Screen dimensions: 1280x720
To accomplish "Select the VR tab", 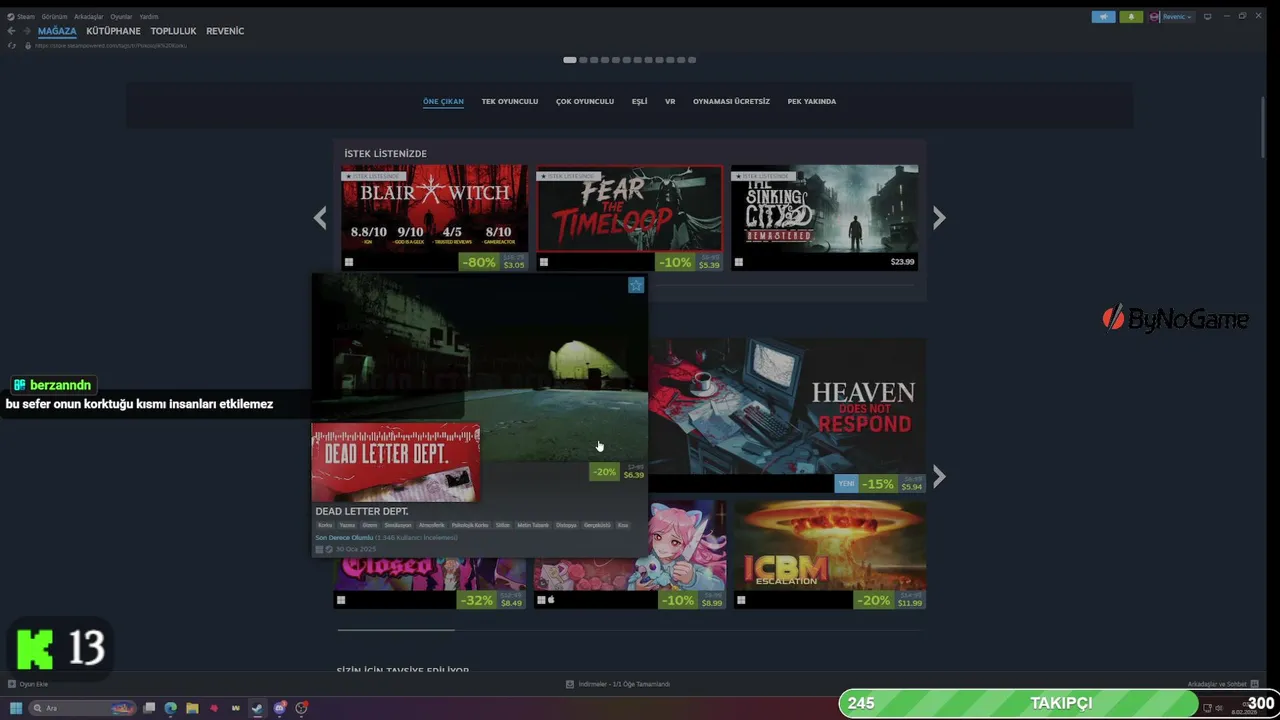I will pos(670,101).
